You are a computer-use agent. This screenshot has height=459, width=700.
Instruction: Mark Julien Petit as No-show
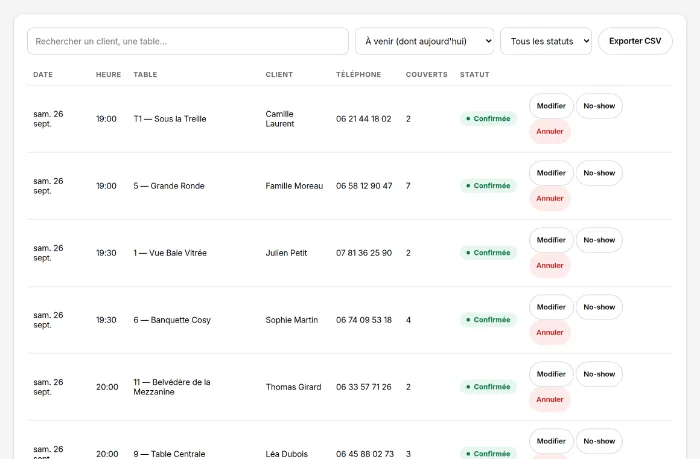click(x=599, y=240)
